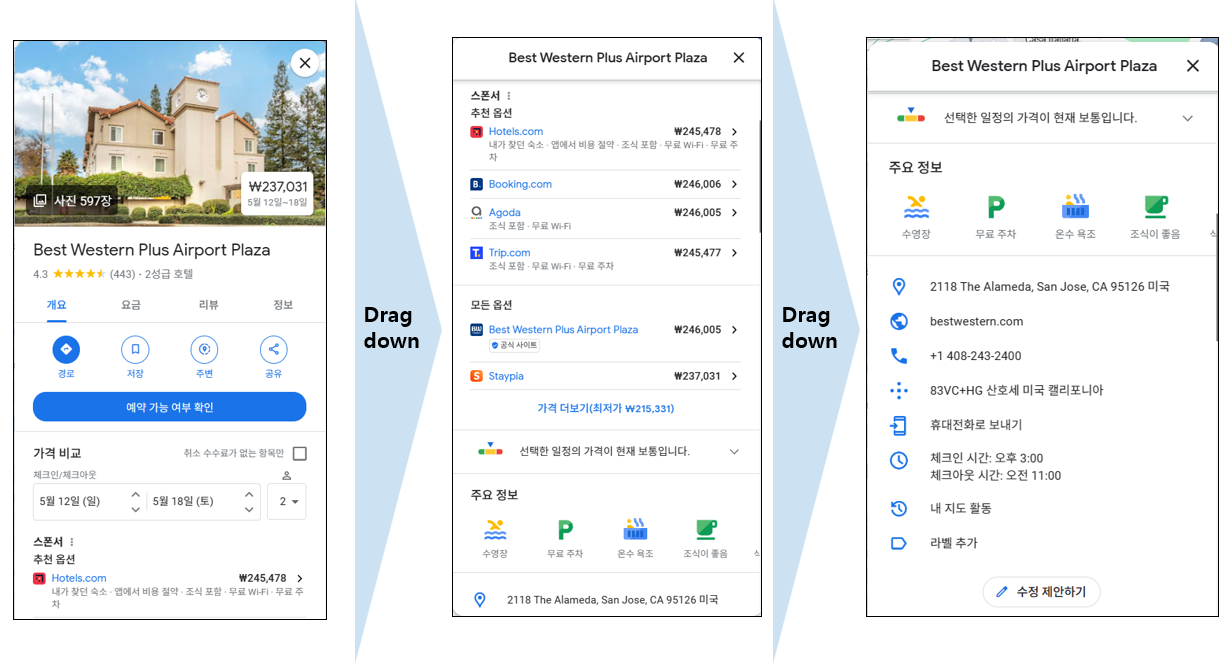1232x664 pixels.
Task: Click the address 2118 The Alameda in the rightmost panel
Action: (x=1049, y=286)
